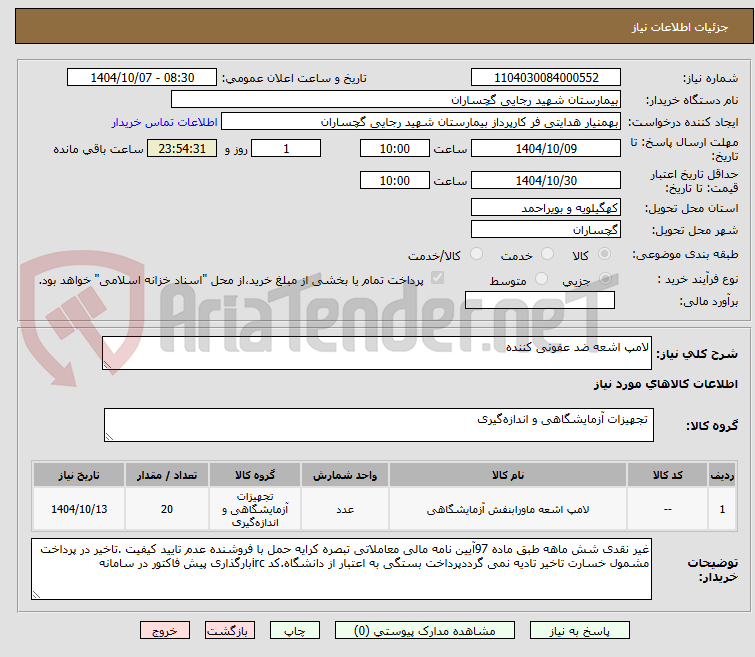Open مشاهده مدارک پیوستی (0) button
This screenshot has width=755, height=657.
point(425,631)
